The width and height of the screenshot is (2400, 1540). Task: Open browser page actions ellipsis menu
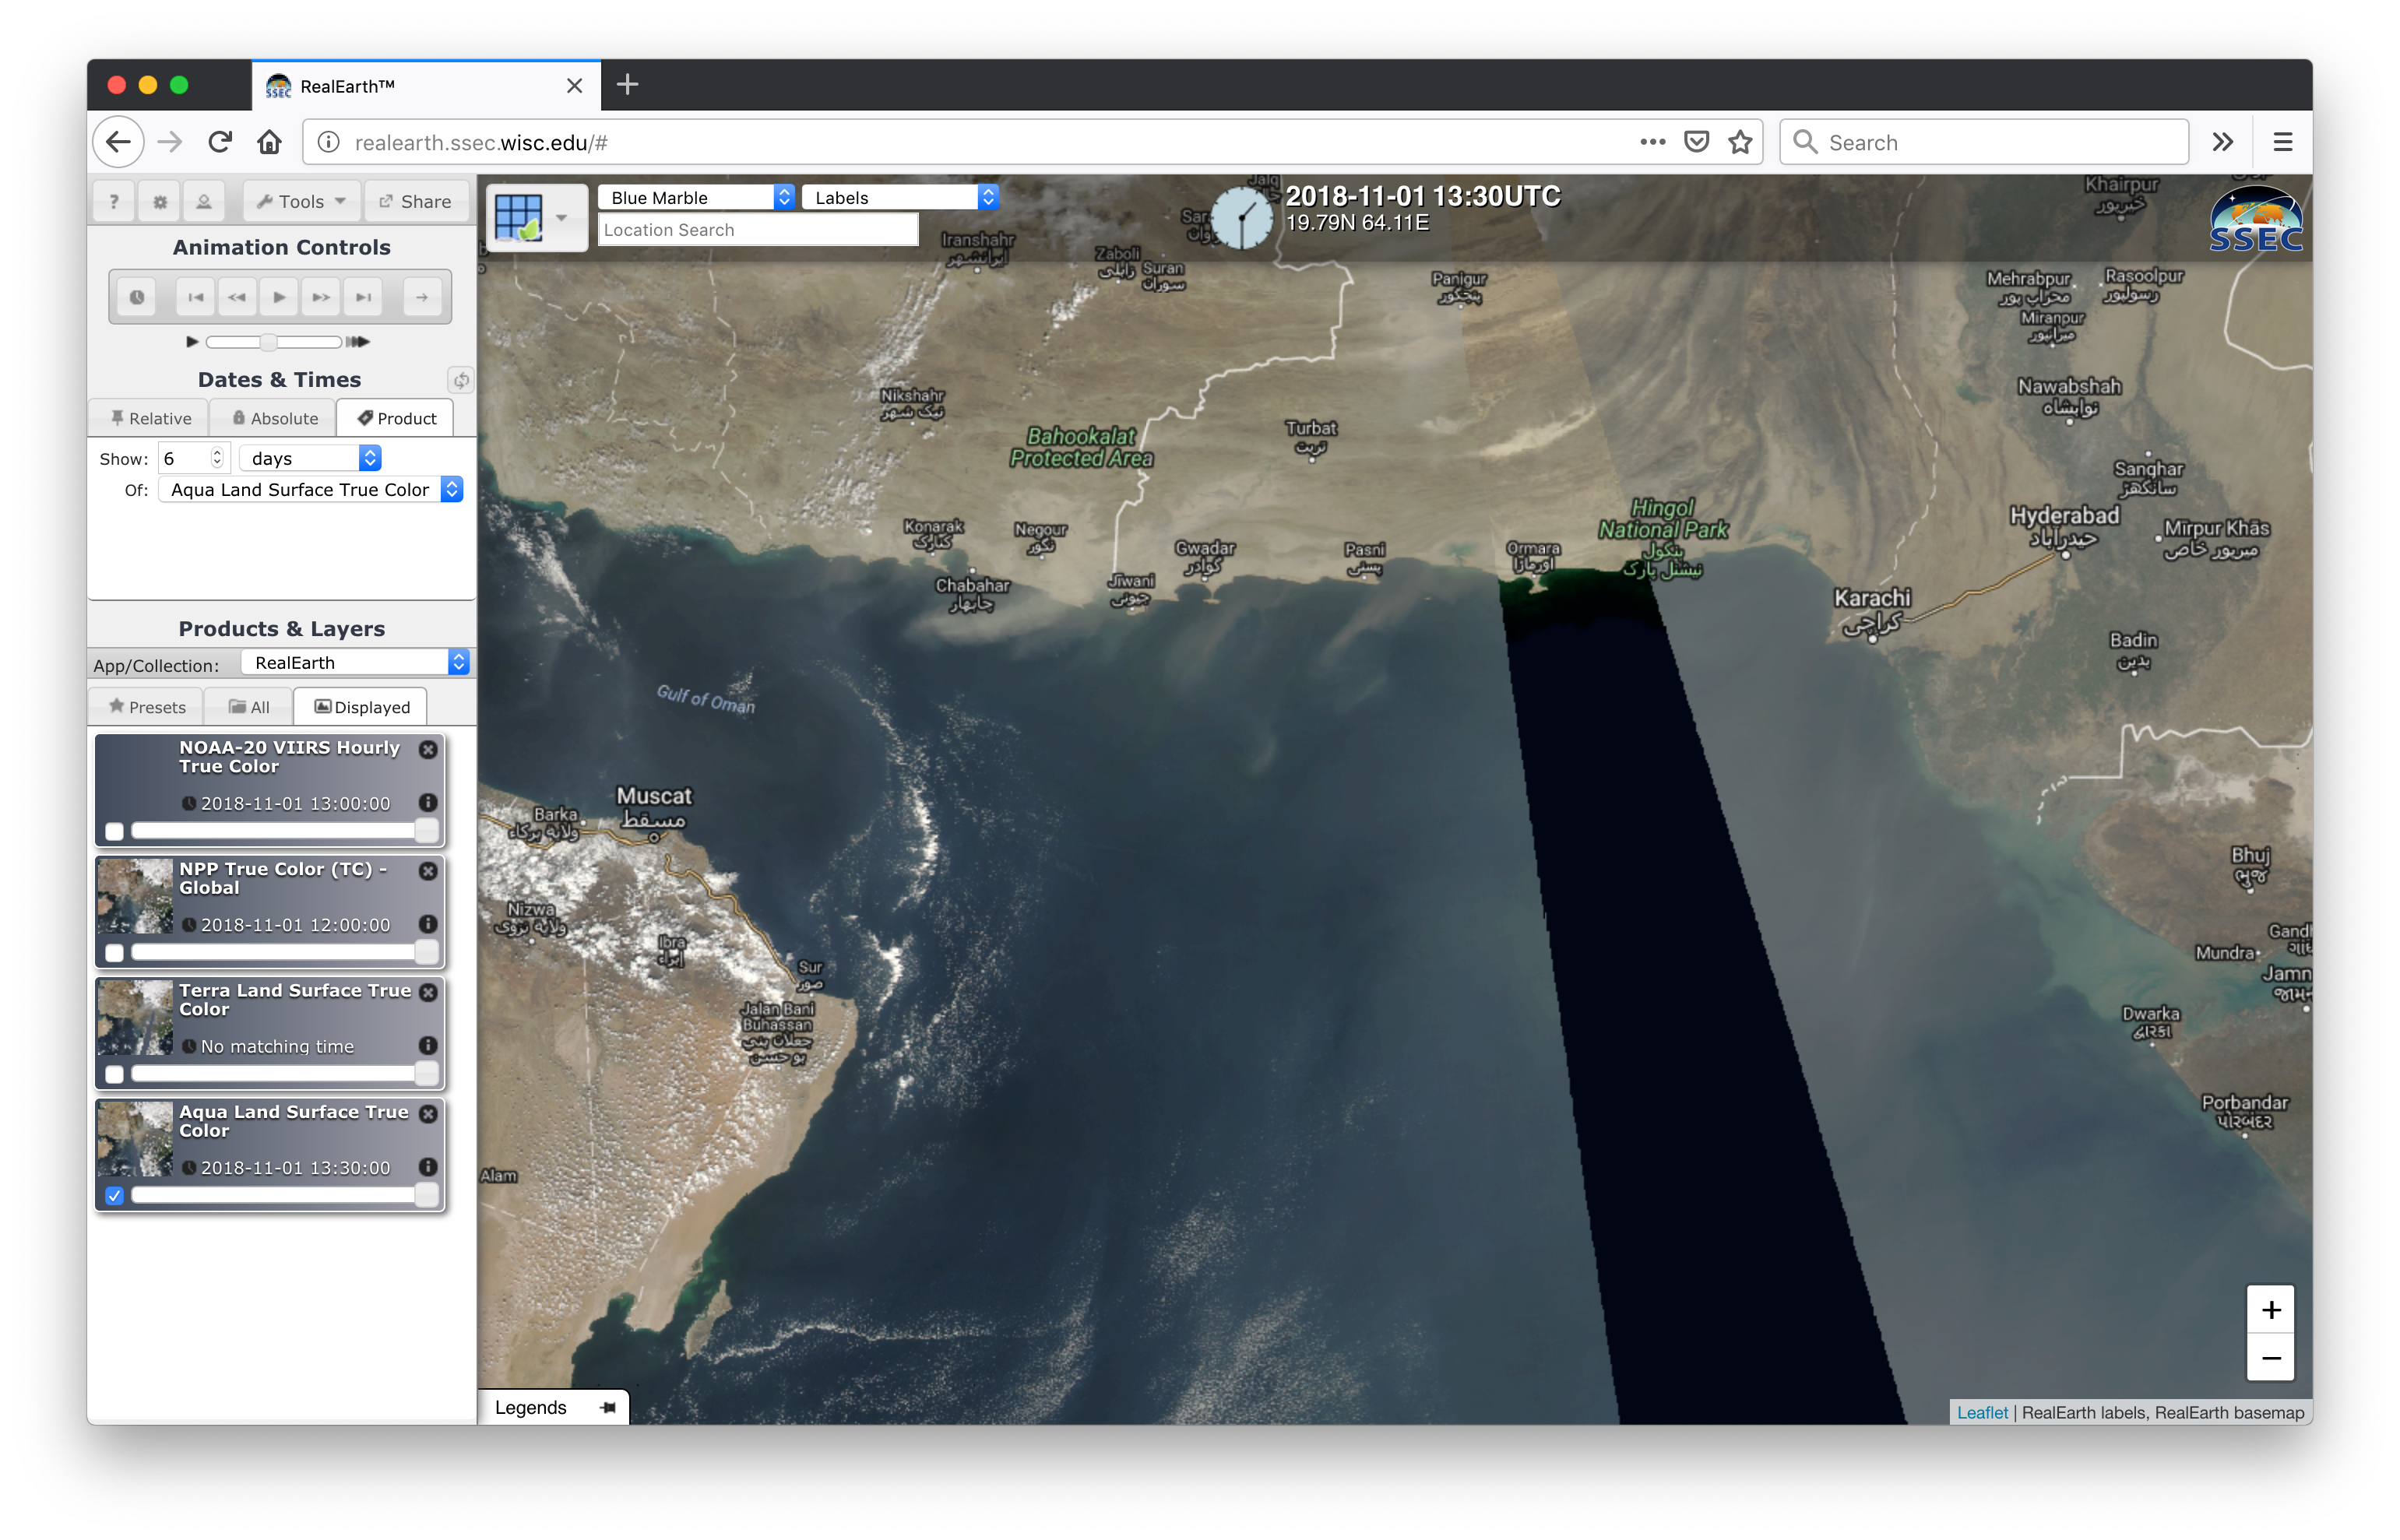[1652, 142]
